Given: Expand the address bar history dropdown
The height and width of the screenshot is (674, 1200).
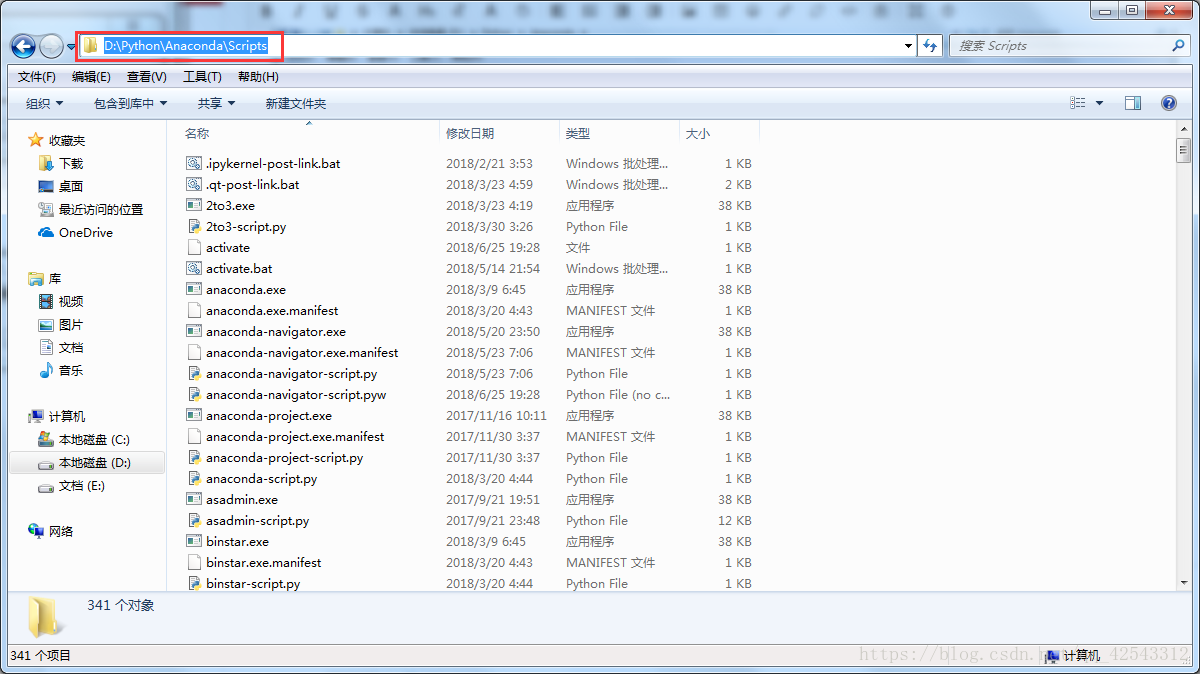Looking at the screenshot, I should pos(908,46).
